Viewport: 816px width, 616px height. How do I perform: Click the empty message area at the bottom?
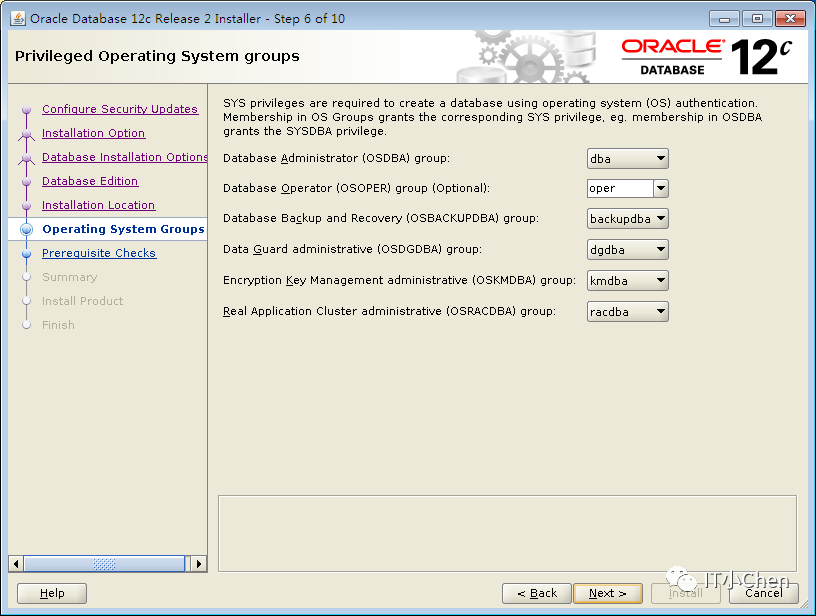click(x=507, y=533)
